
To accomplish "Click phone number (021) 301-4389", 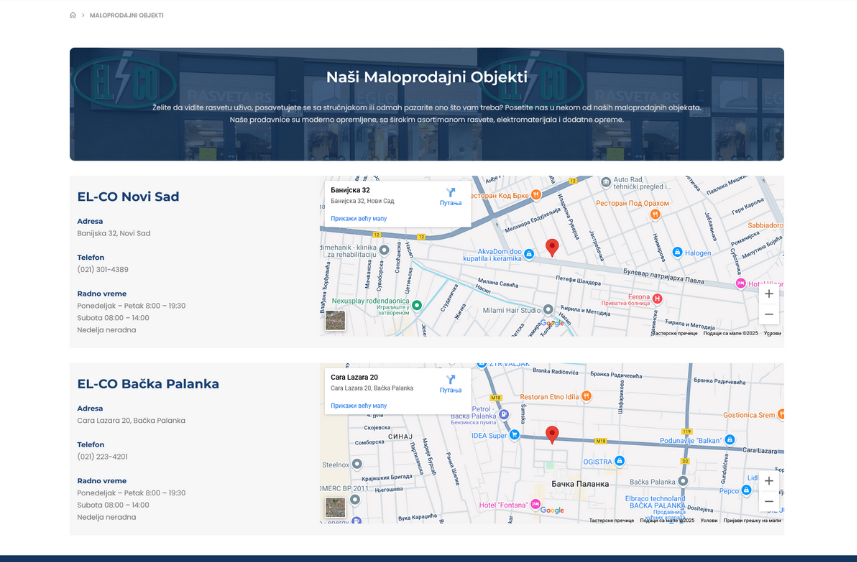I will [103, 270].
